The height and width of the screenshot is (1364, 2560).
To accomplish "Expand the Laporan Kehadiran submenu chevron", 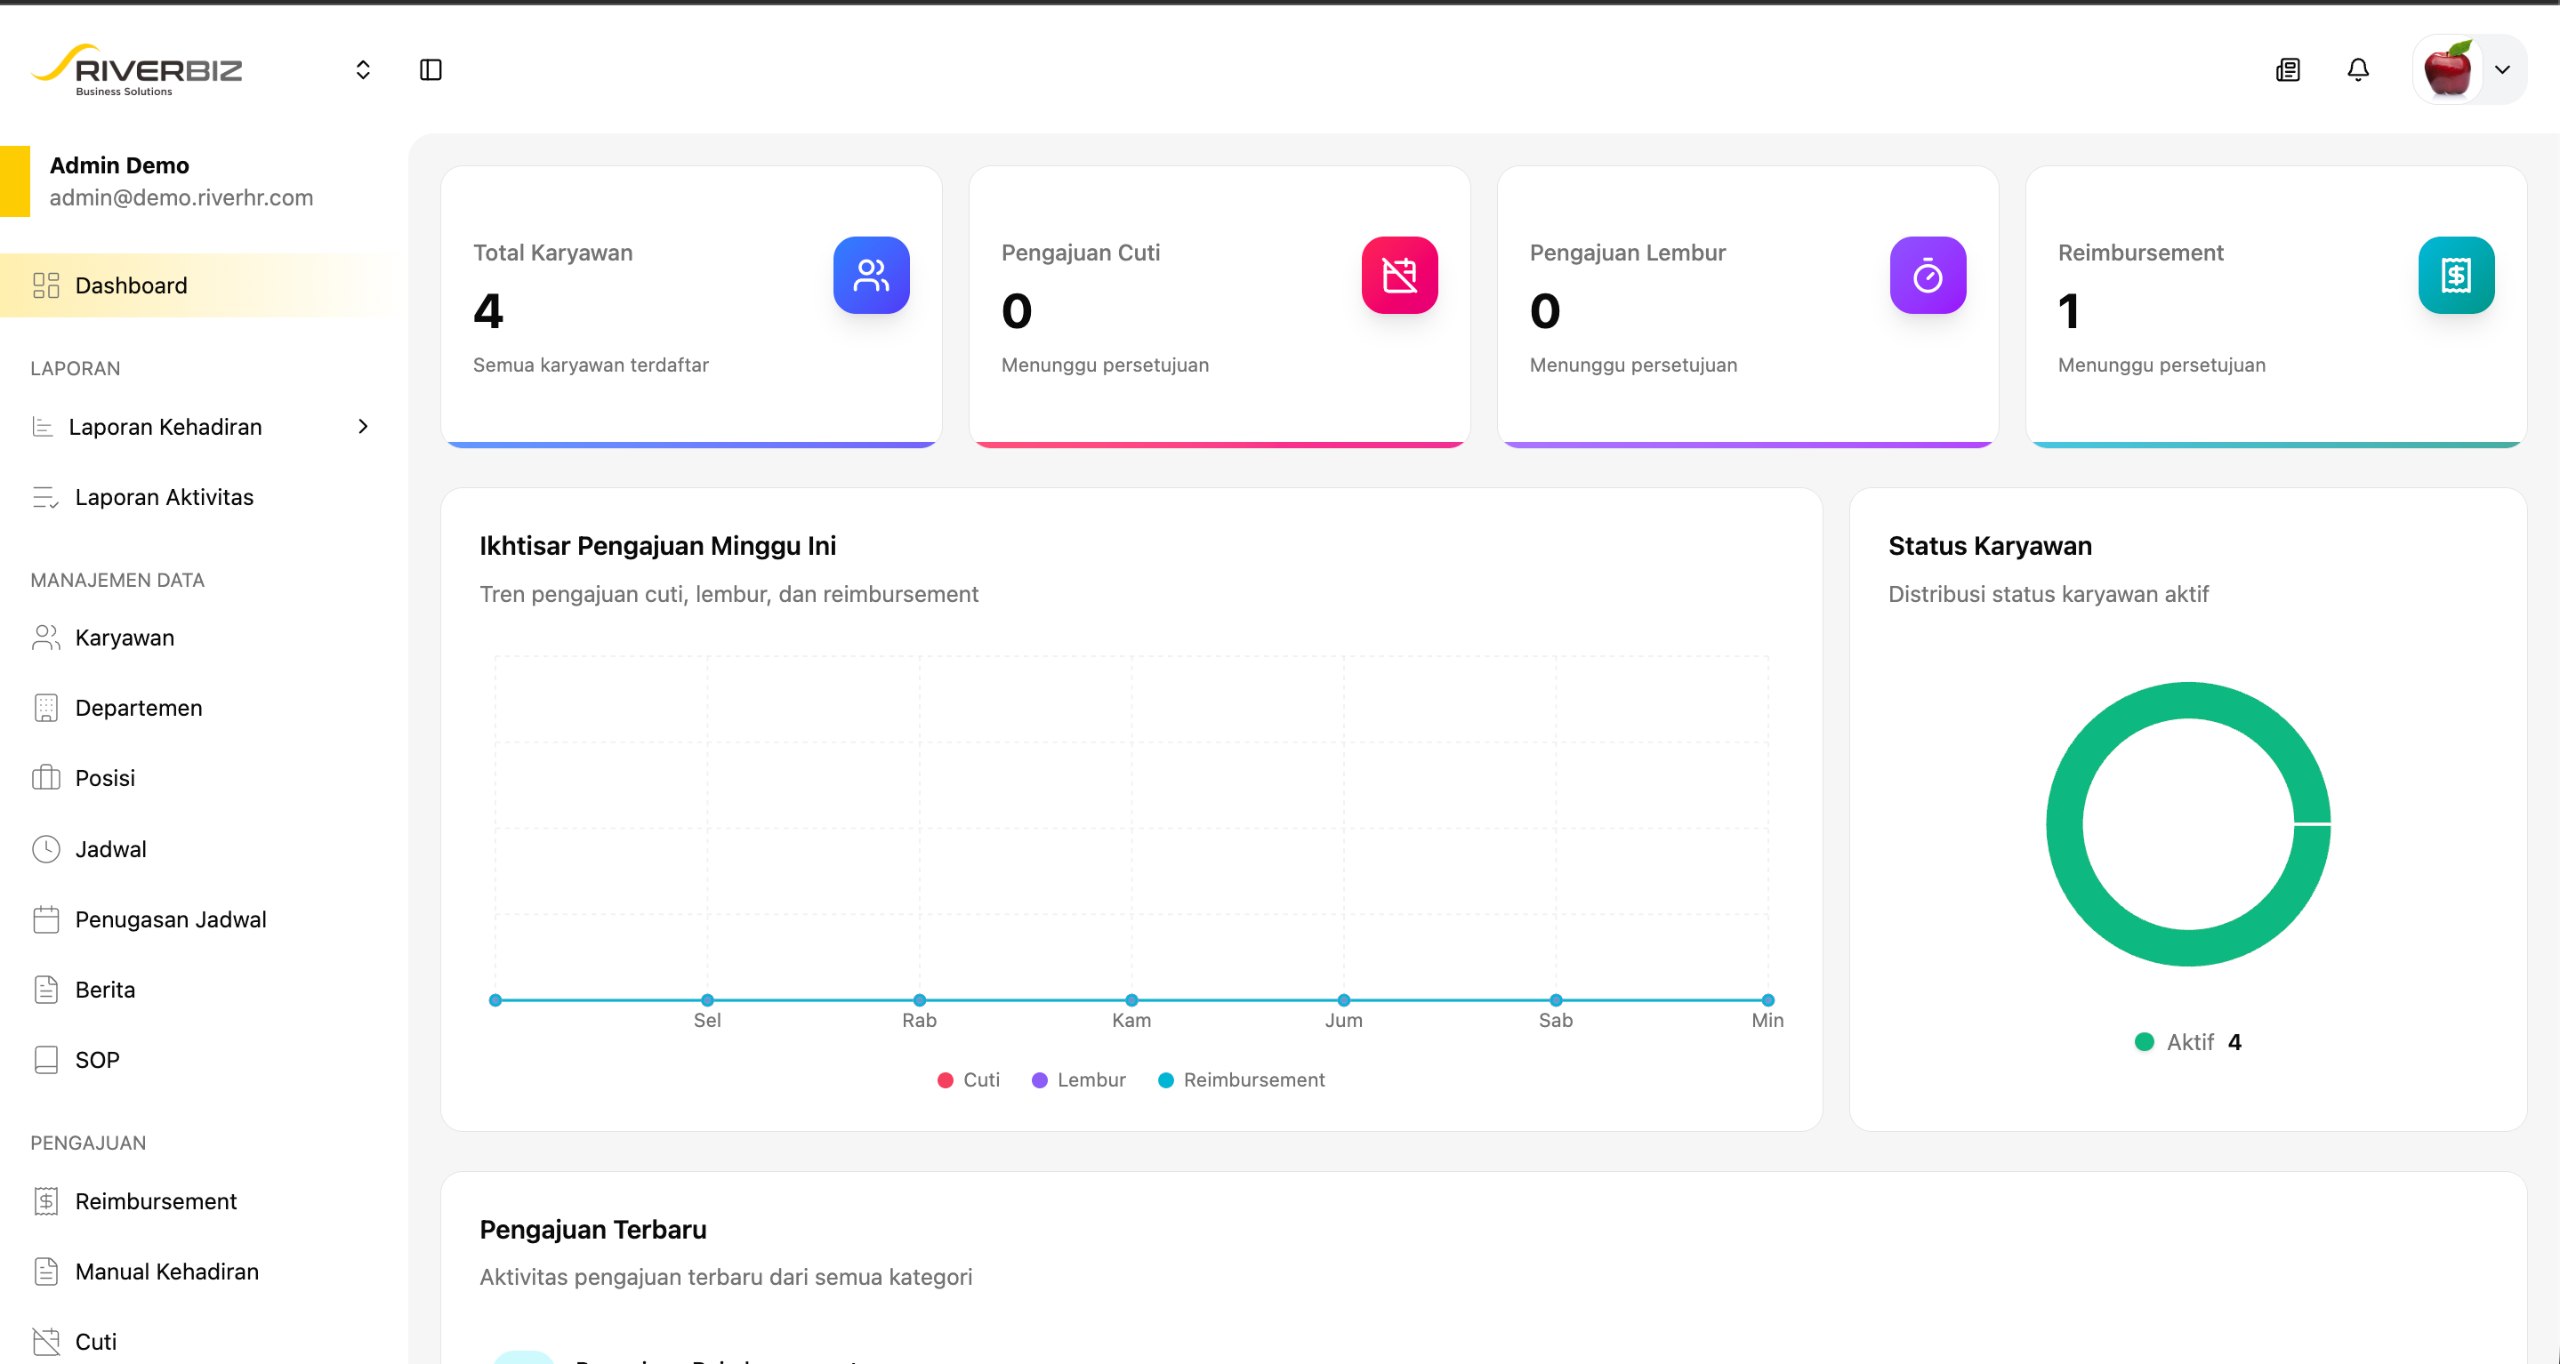I will click(363, 427).
